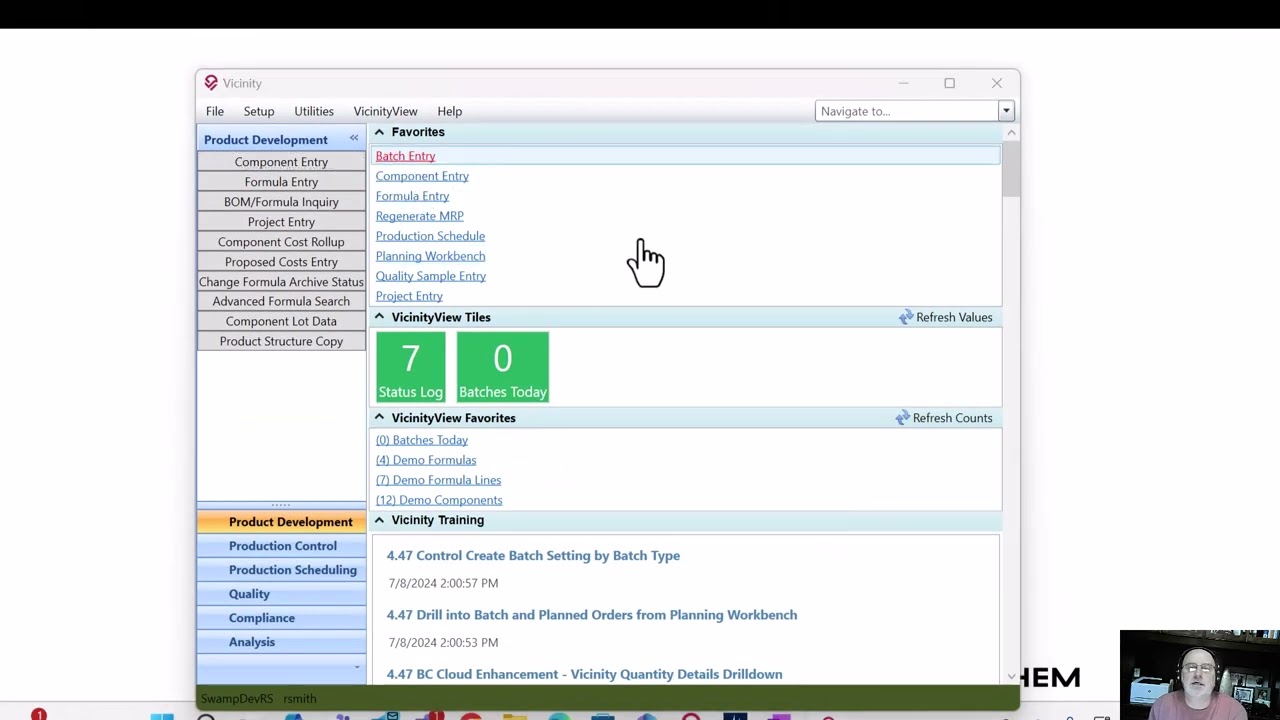Click the Refresh Counts label
The height and width of the screenshot is (720, 1280).
pyautogui.click(x=952, y=418)
